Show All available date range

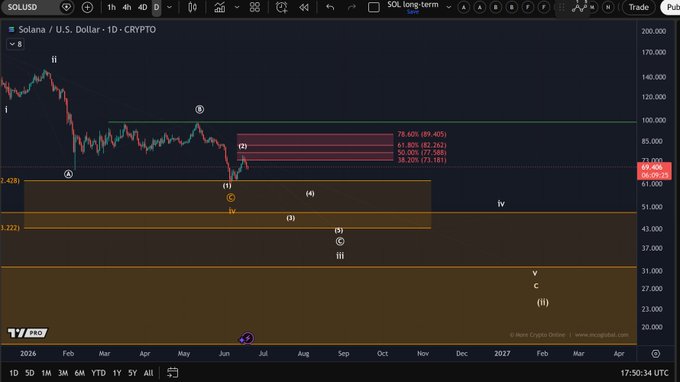click(148, 373)
